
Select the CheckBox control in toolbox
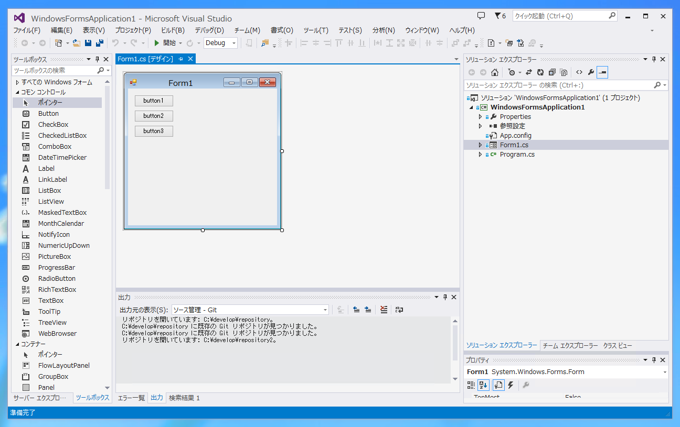pyautogui.click(x=57, y=124)
